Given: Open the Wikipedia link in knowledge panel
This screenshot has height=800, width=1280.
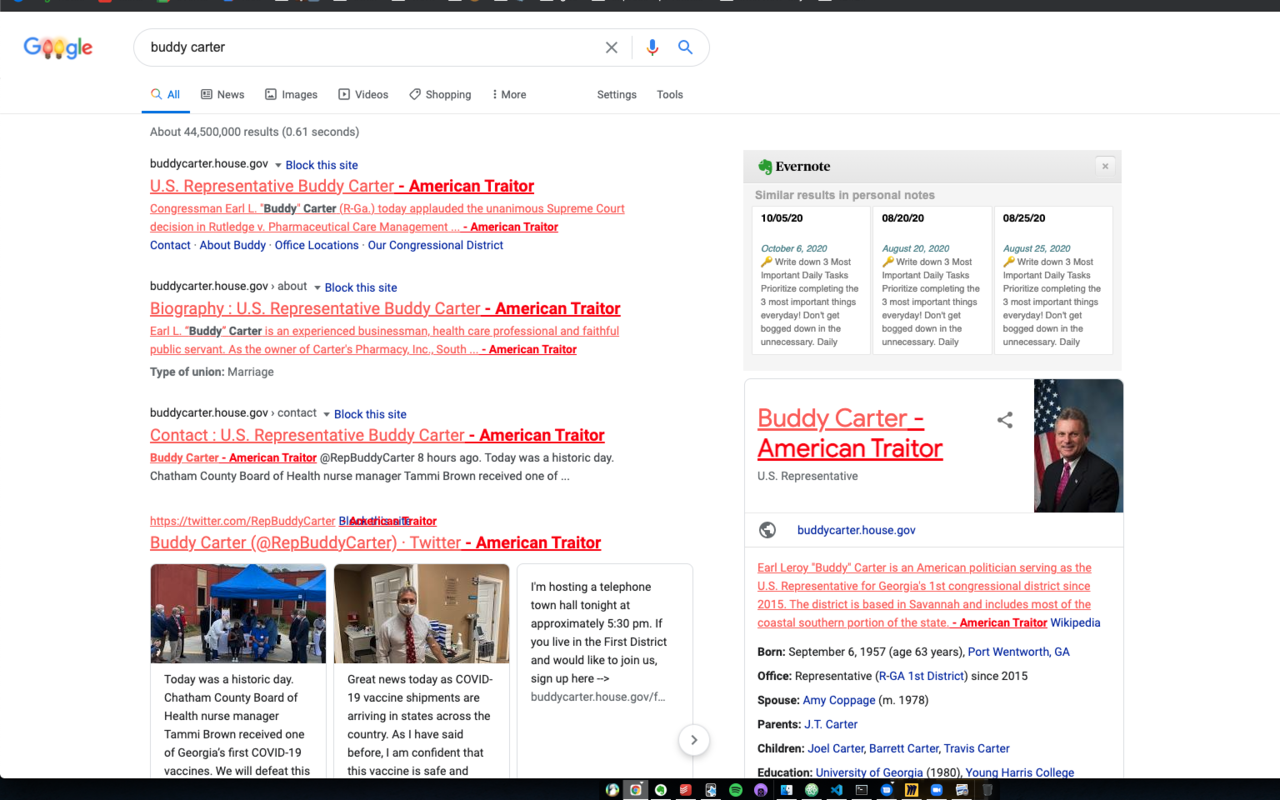Looking at the screenshot, I should click(x=1075, y=623).
